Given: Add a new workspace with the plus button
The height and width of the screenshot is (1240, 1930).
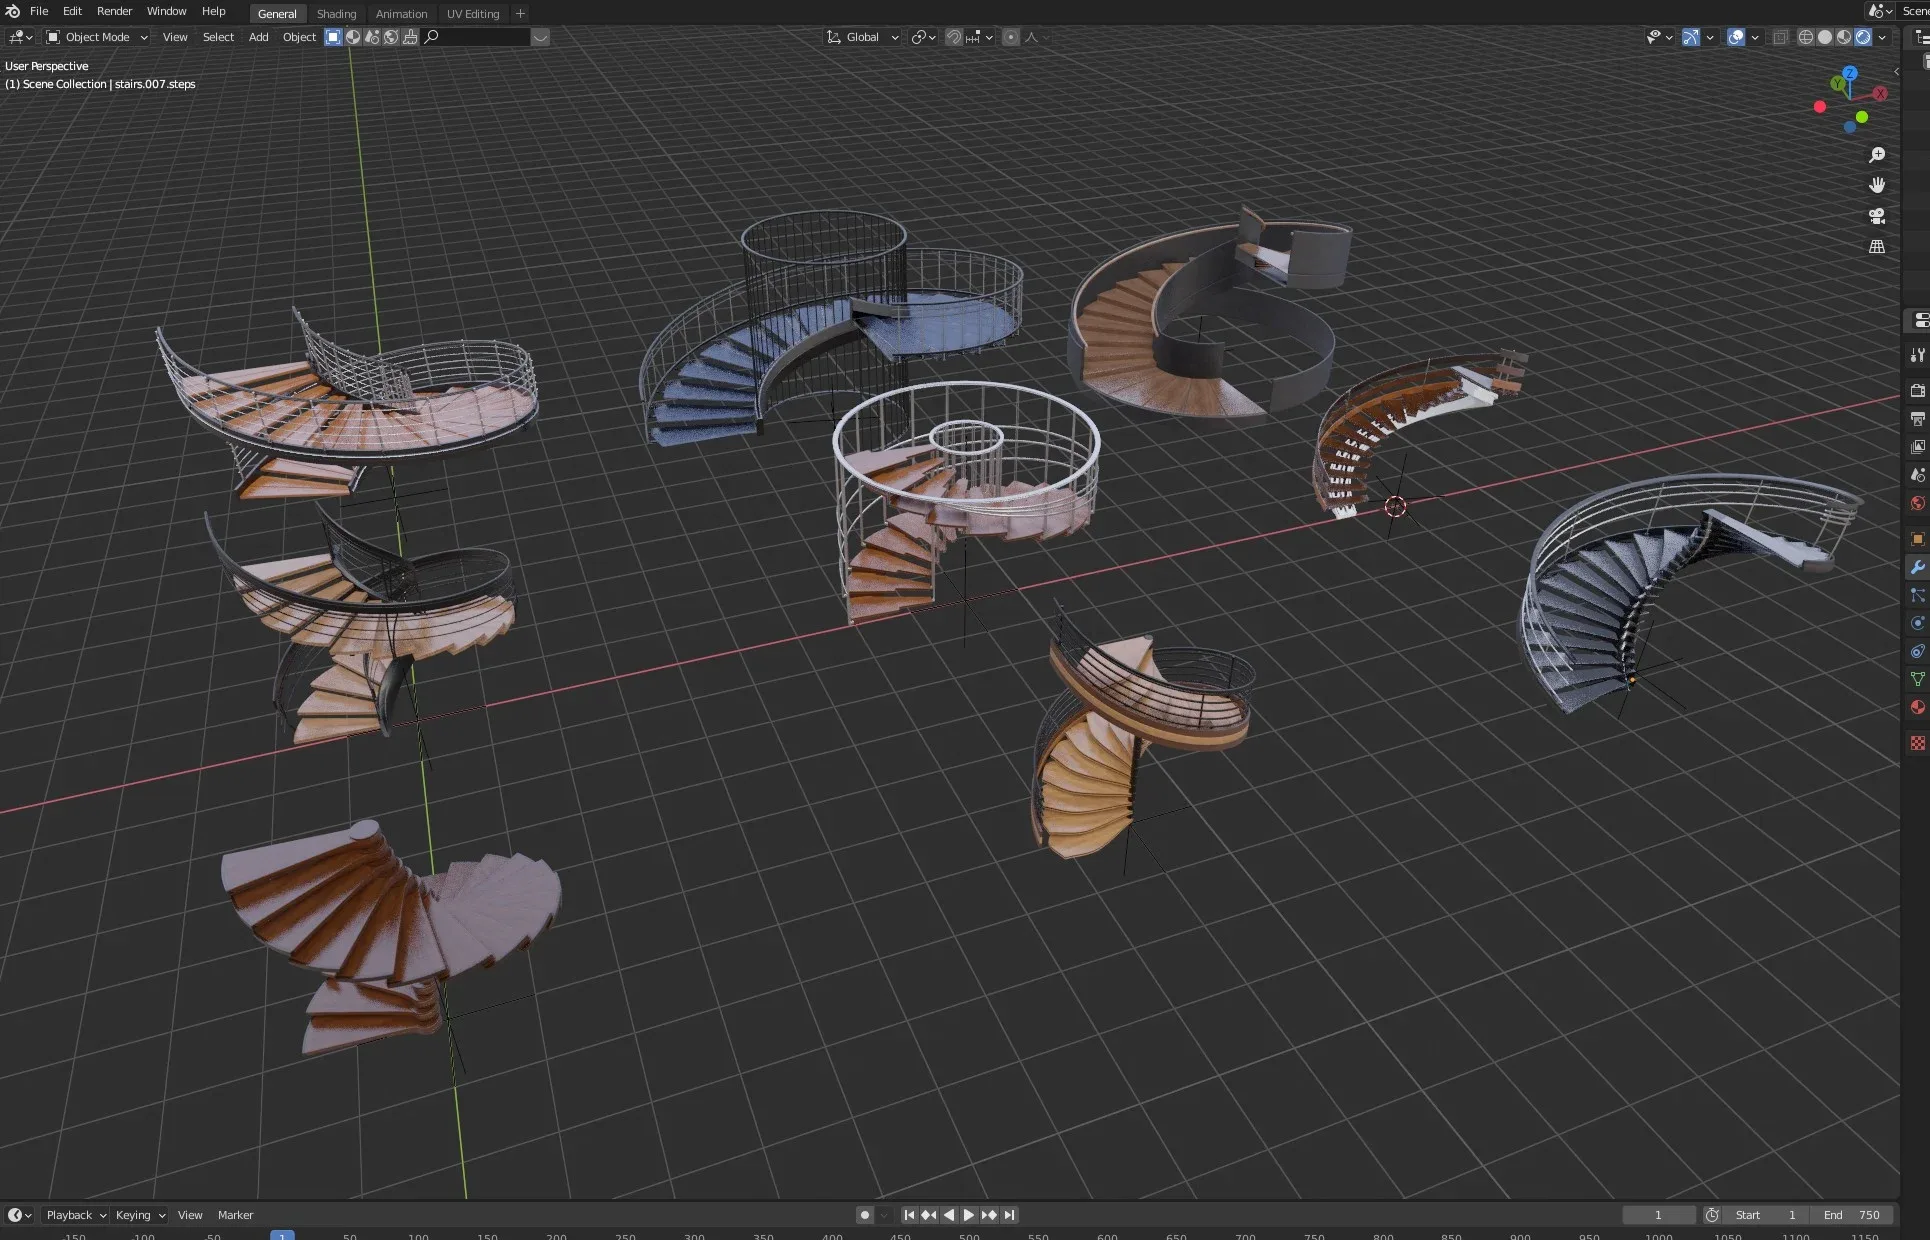Looking at the screenshot, I should 520,13.
